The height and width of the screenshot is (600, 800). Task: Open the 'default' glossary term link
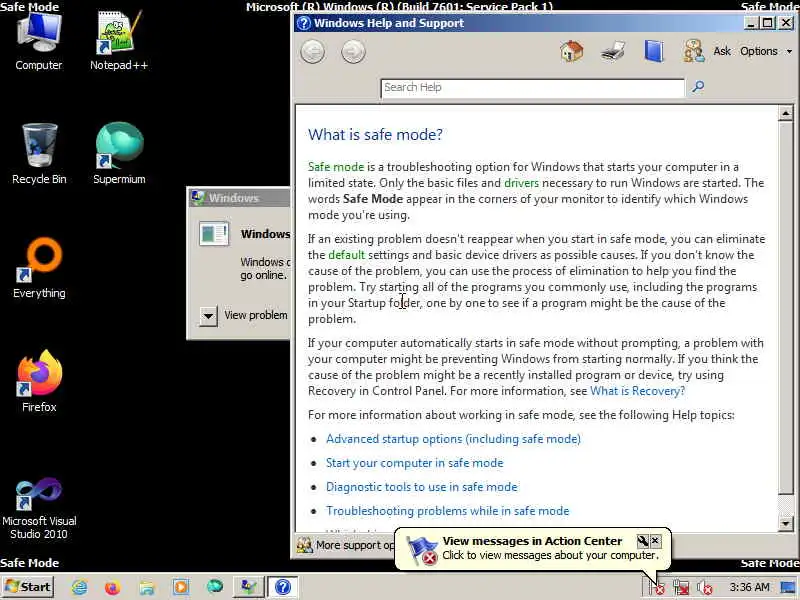pyautogui.click(x=346, y=255)
